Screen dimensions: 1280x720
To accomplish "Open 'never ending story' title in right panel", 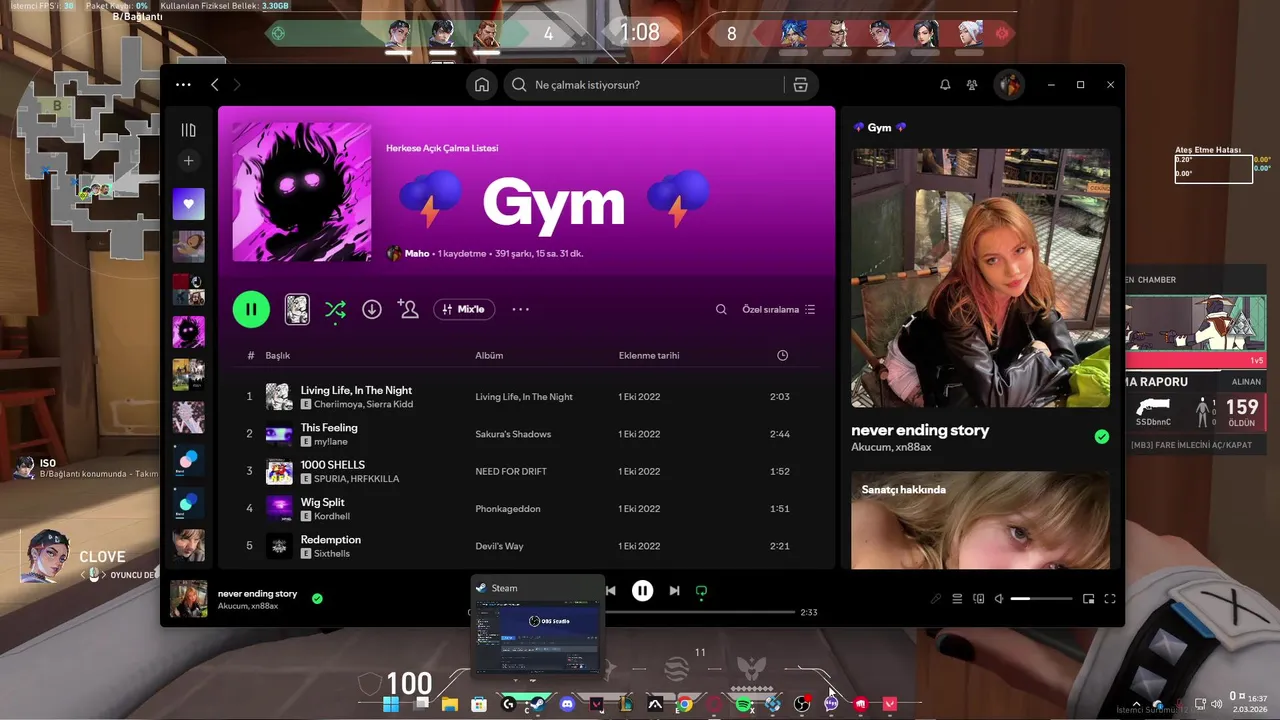I will (x=920, y=430).
